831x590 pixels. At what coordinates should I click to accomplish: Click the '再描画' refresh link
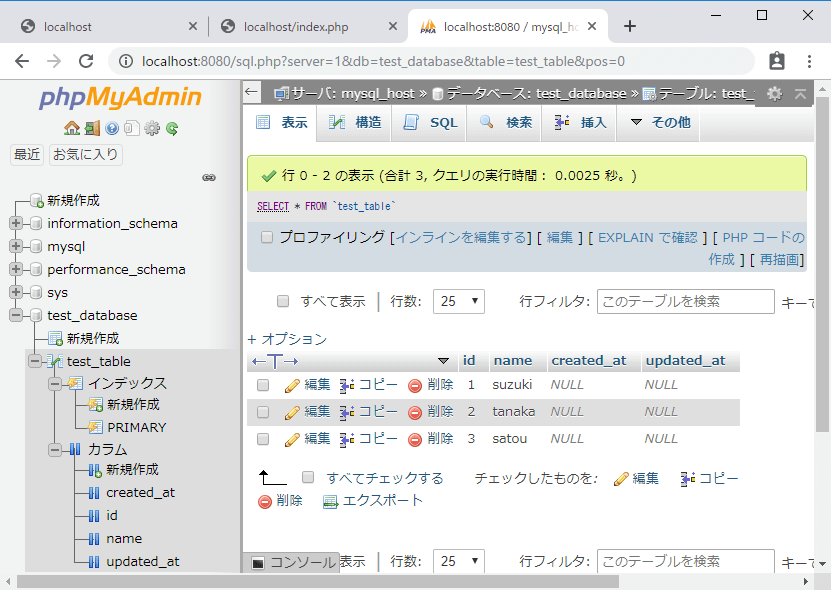779,260
